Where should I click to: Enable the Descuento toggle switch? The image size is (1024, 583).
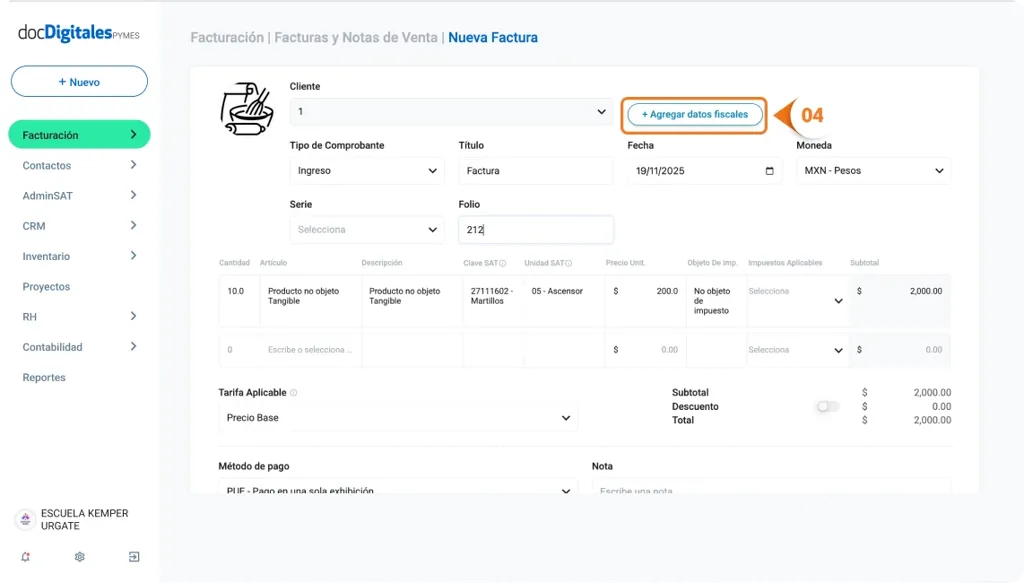tap(827, 407)
